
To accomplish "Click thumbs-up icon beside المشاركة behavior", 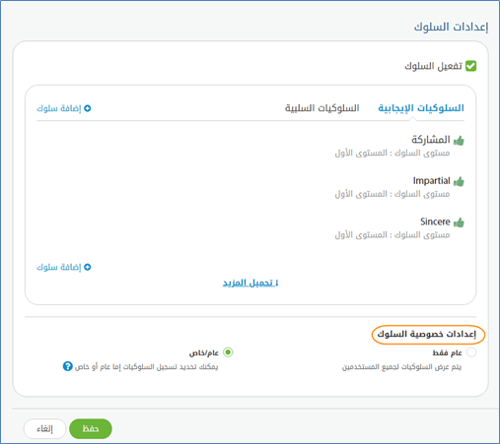I will click(x=459, y=140).
